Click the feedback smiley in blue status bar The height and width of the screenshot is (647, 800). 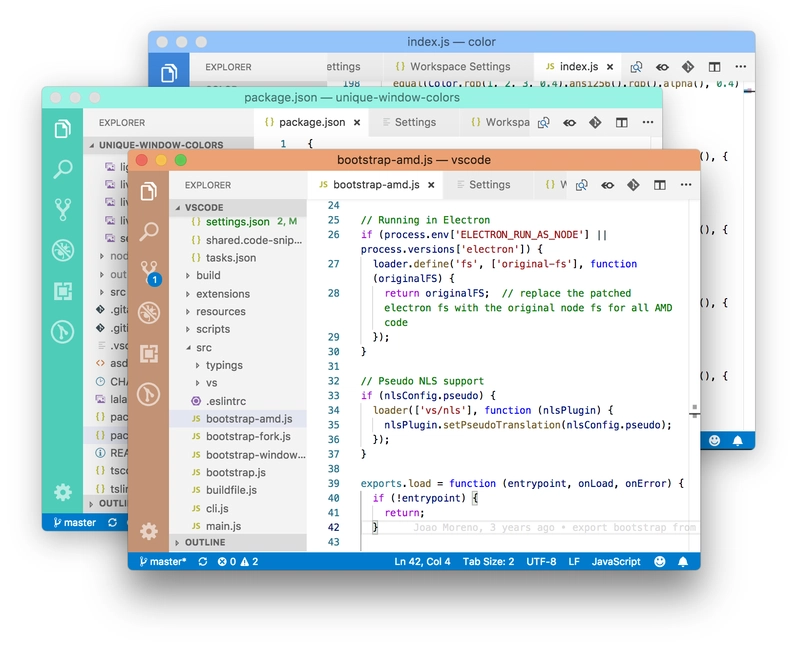660,562
